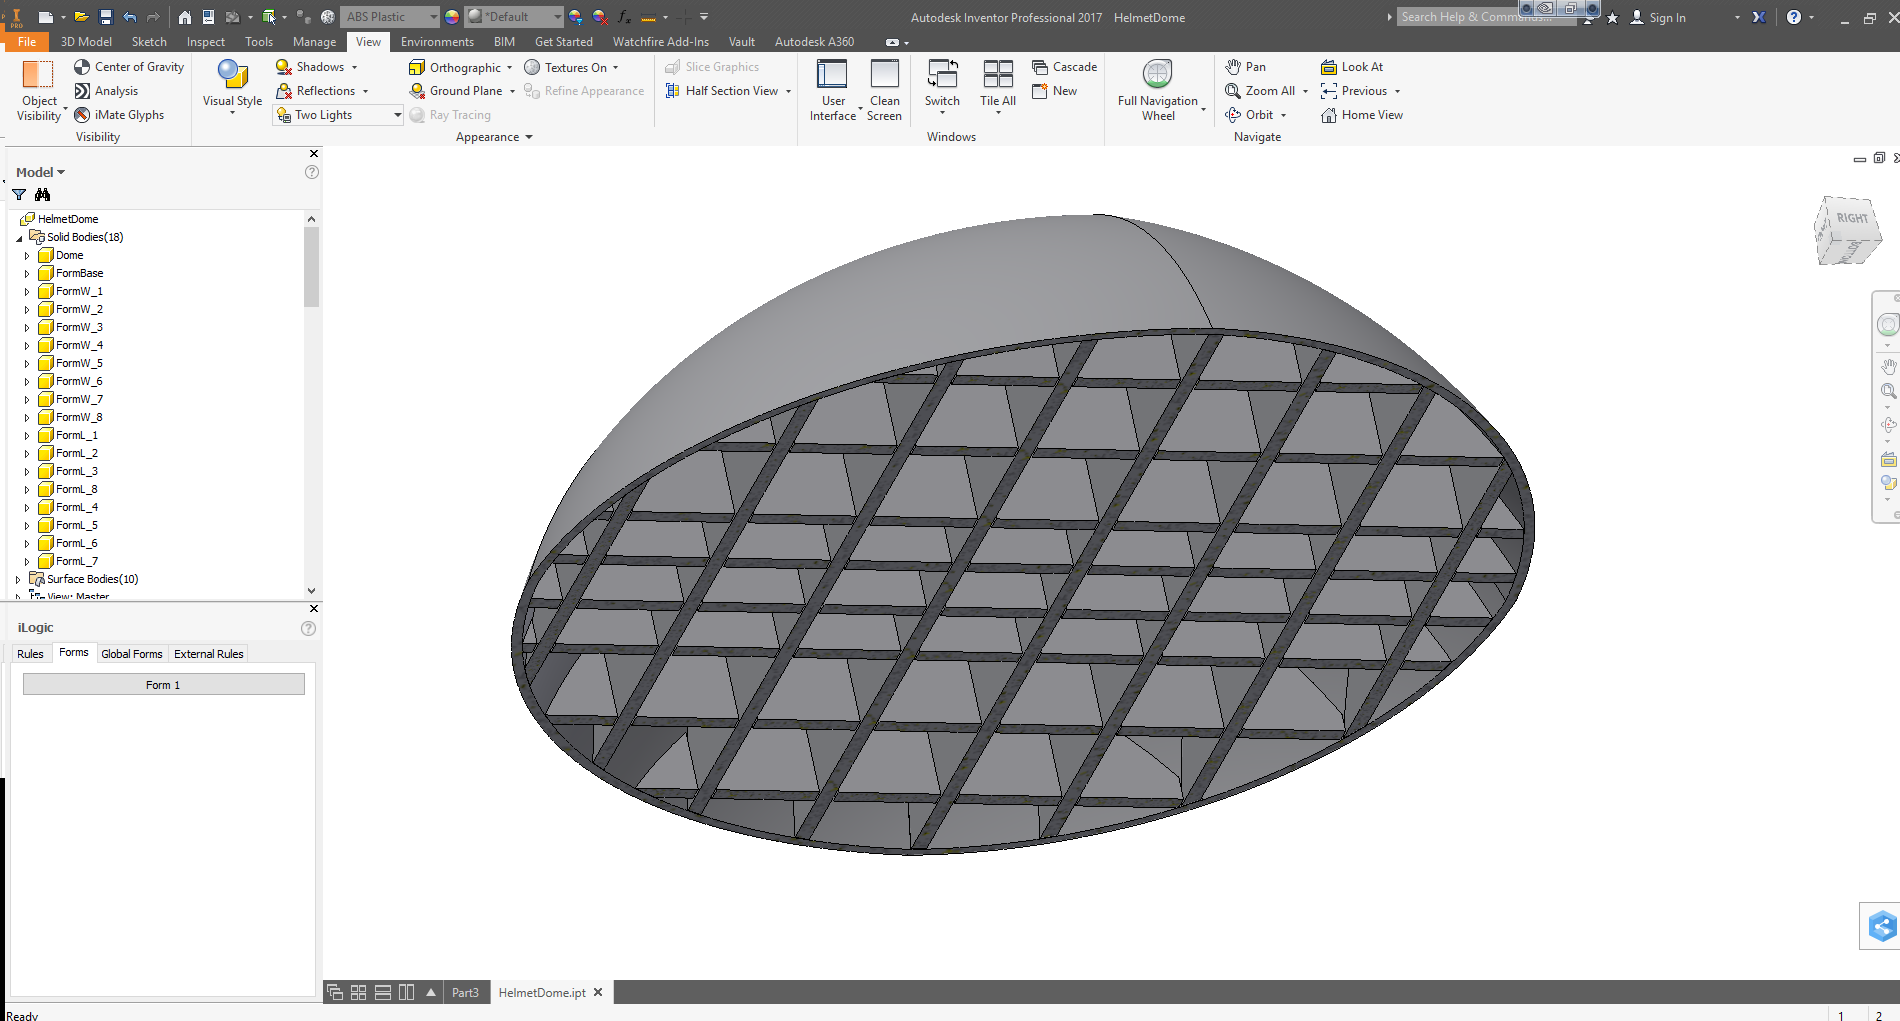
Task: Toggle iMate Glyphs visibility
Action: click(119, 115)
